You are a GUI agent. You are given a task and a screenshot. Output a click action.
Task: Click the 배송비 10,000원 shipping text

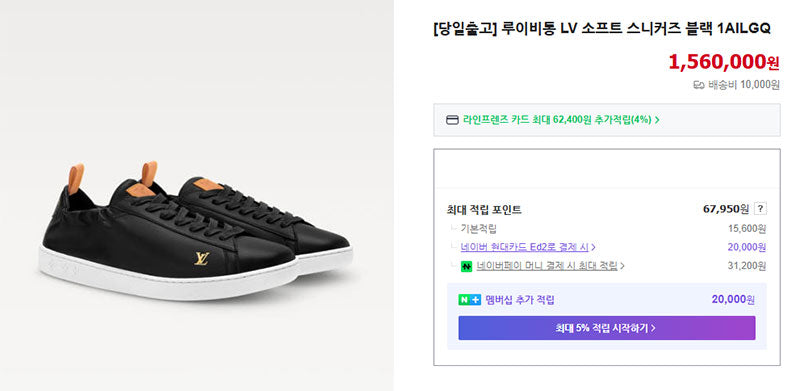743,85
